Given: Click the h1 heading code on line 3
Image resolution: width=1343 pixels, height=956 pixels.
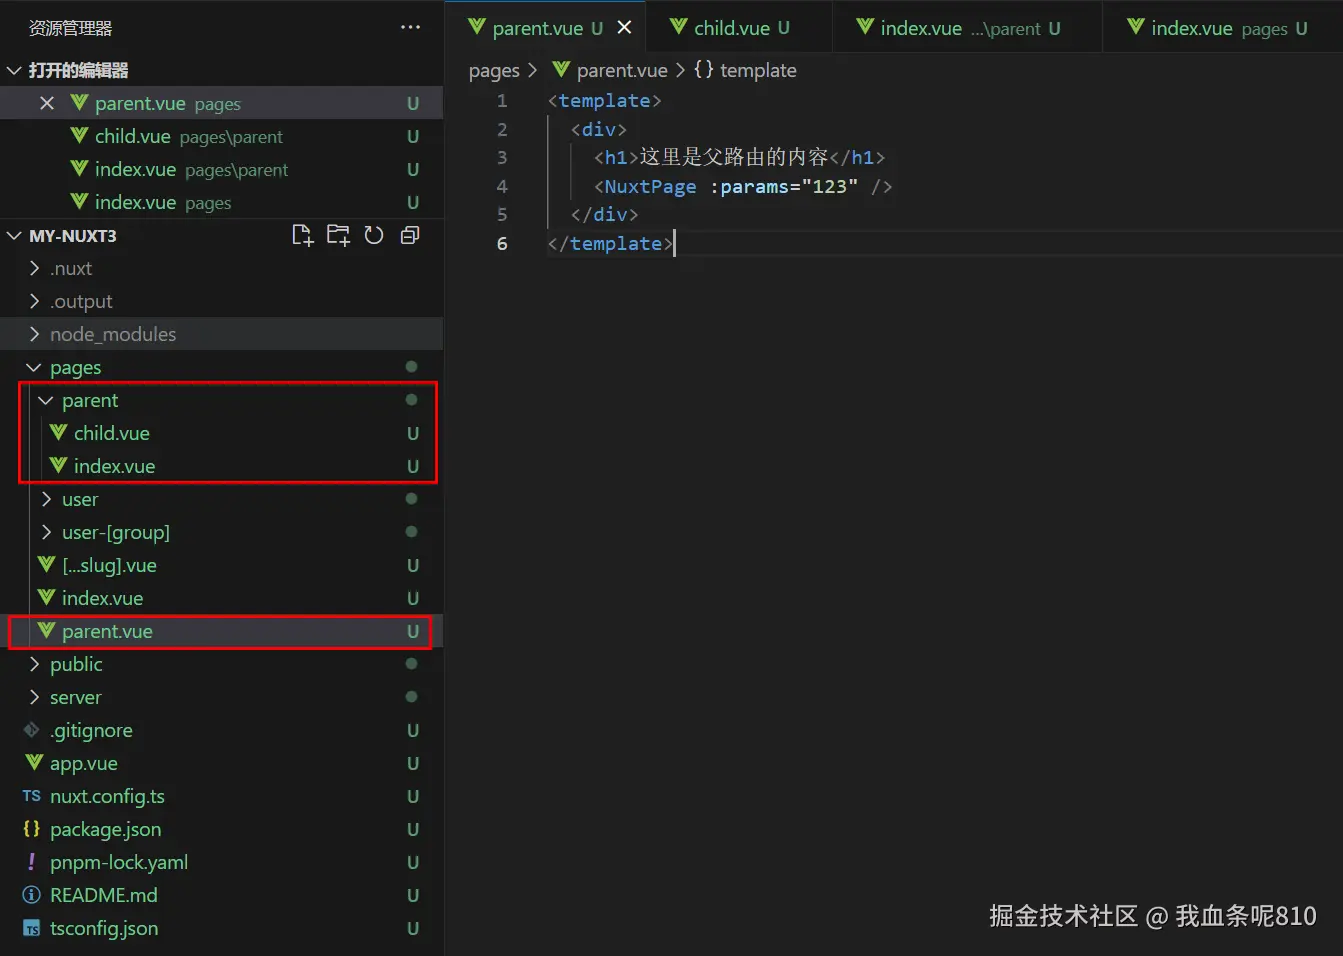Looking at the screenshot, I should (x=739, y=157).
